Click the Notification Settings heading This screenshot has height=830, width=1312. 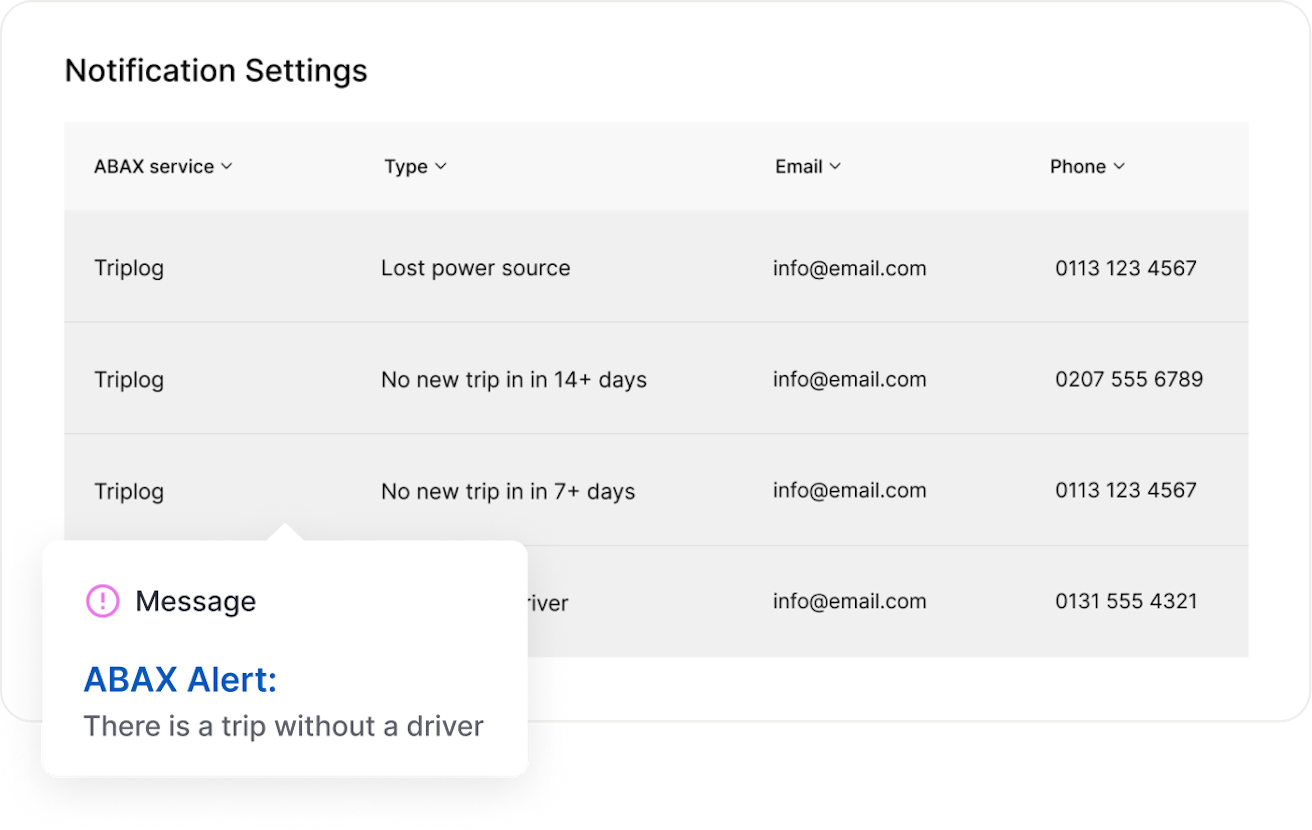coord(216,71)
